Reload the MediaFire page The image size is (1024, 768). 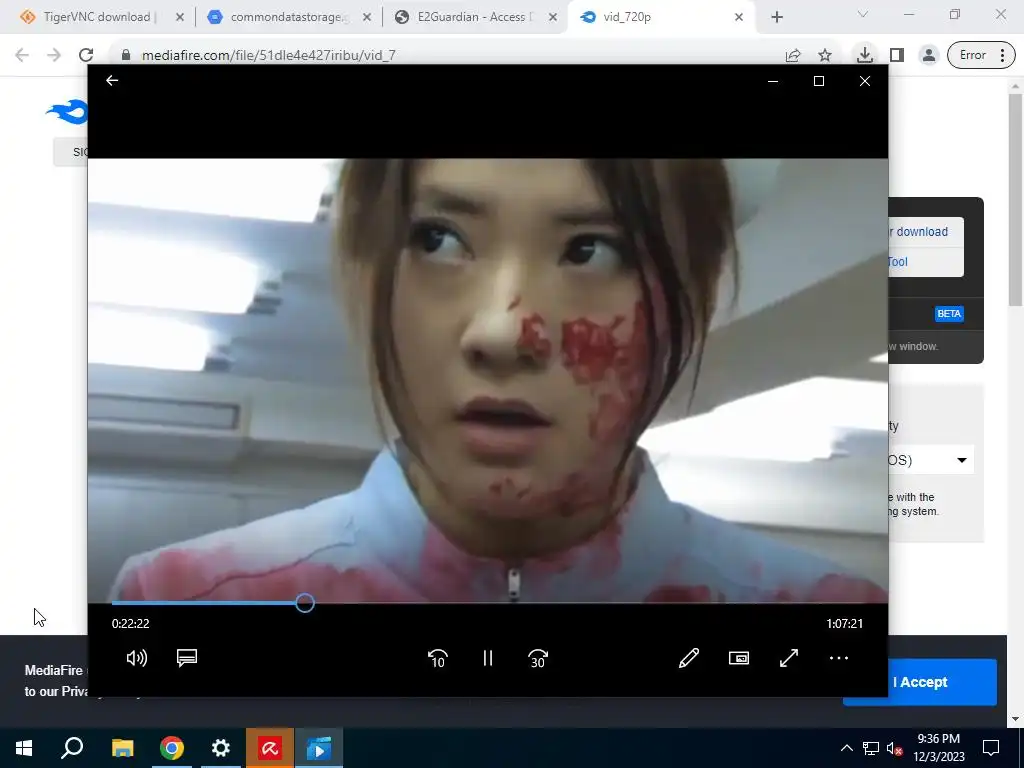click(86, 55)
